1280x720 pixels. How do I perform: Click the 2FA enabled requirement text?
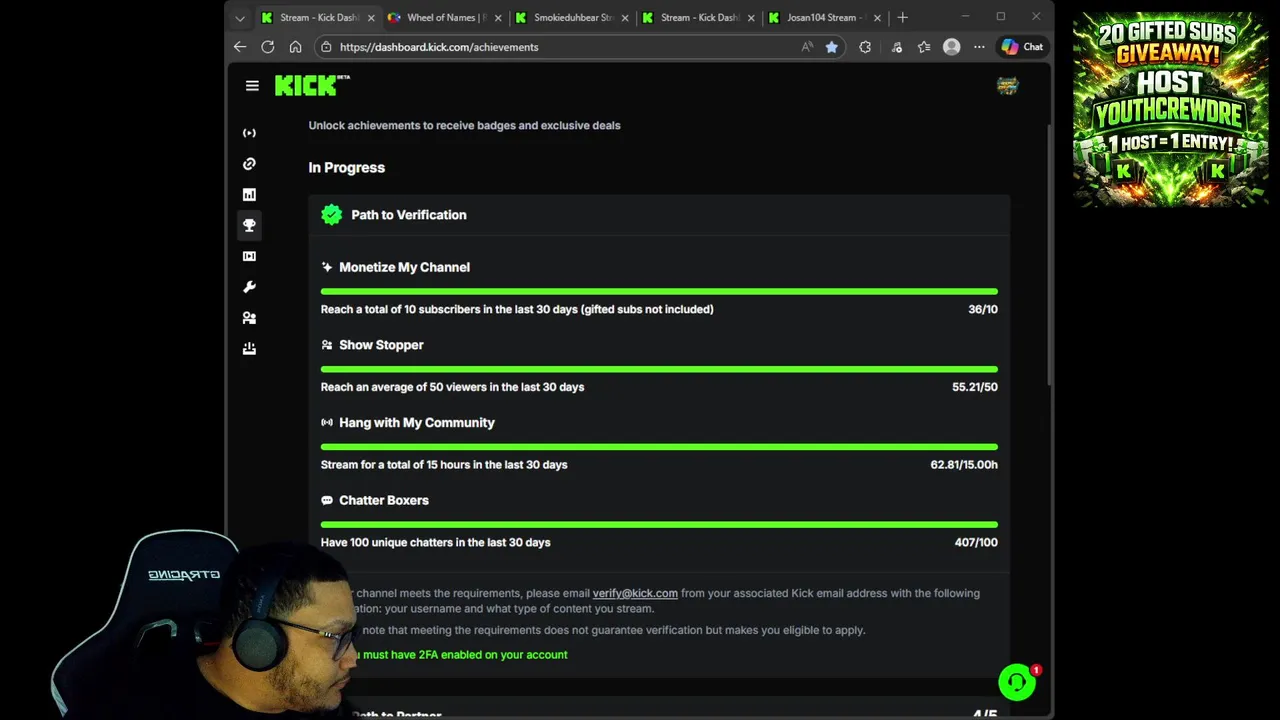460,655
